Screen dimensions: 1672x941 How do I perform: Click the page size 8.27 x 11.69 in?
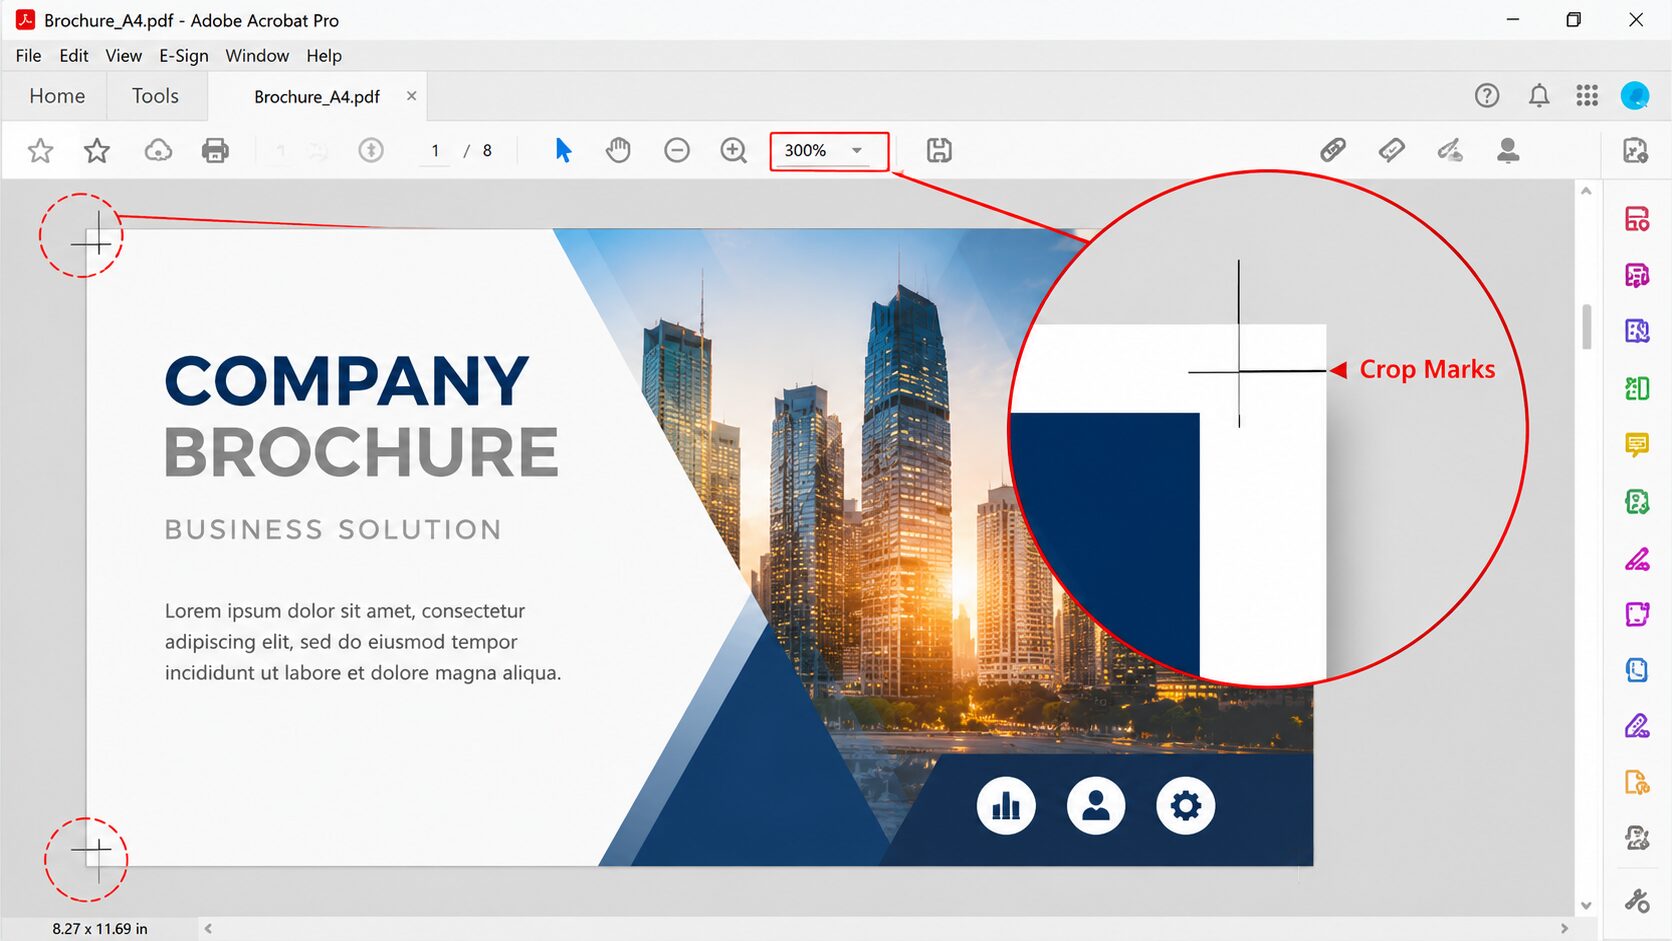[x=100, y=929]
